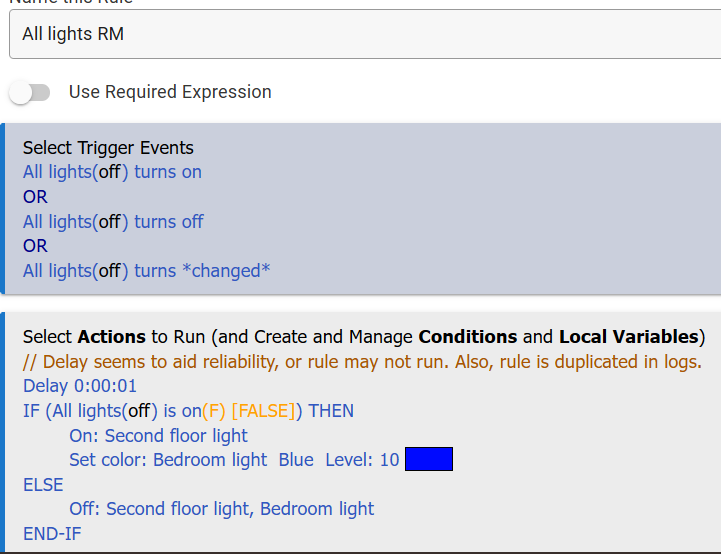This screenshot has width=721, height=554.
Task: Select the "All lights(off) turns on" trigger
Action: pyautogui.click(x=112, y=172)
